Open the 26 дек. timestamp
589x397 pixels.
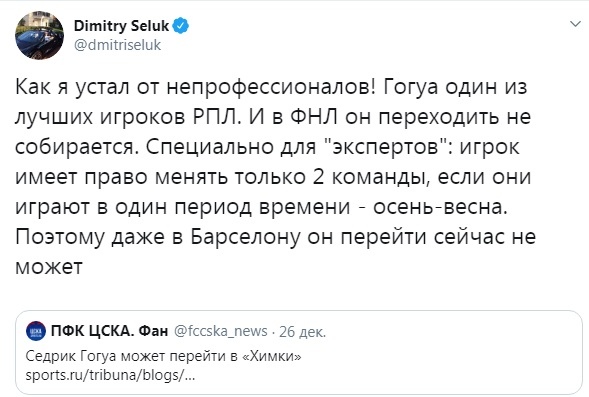pyautogui.click(x=303, y=332)
